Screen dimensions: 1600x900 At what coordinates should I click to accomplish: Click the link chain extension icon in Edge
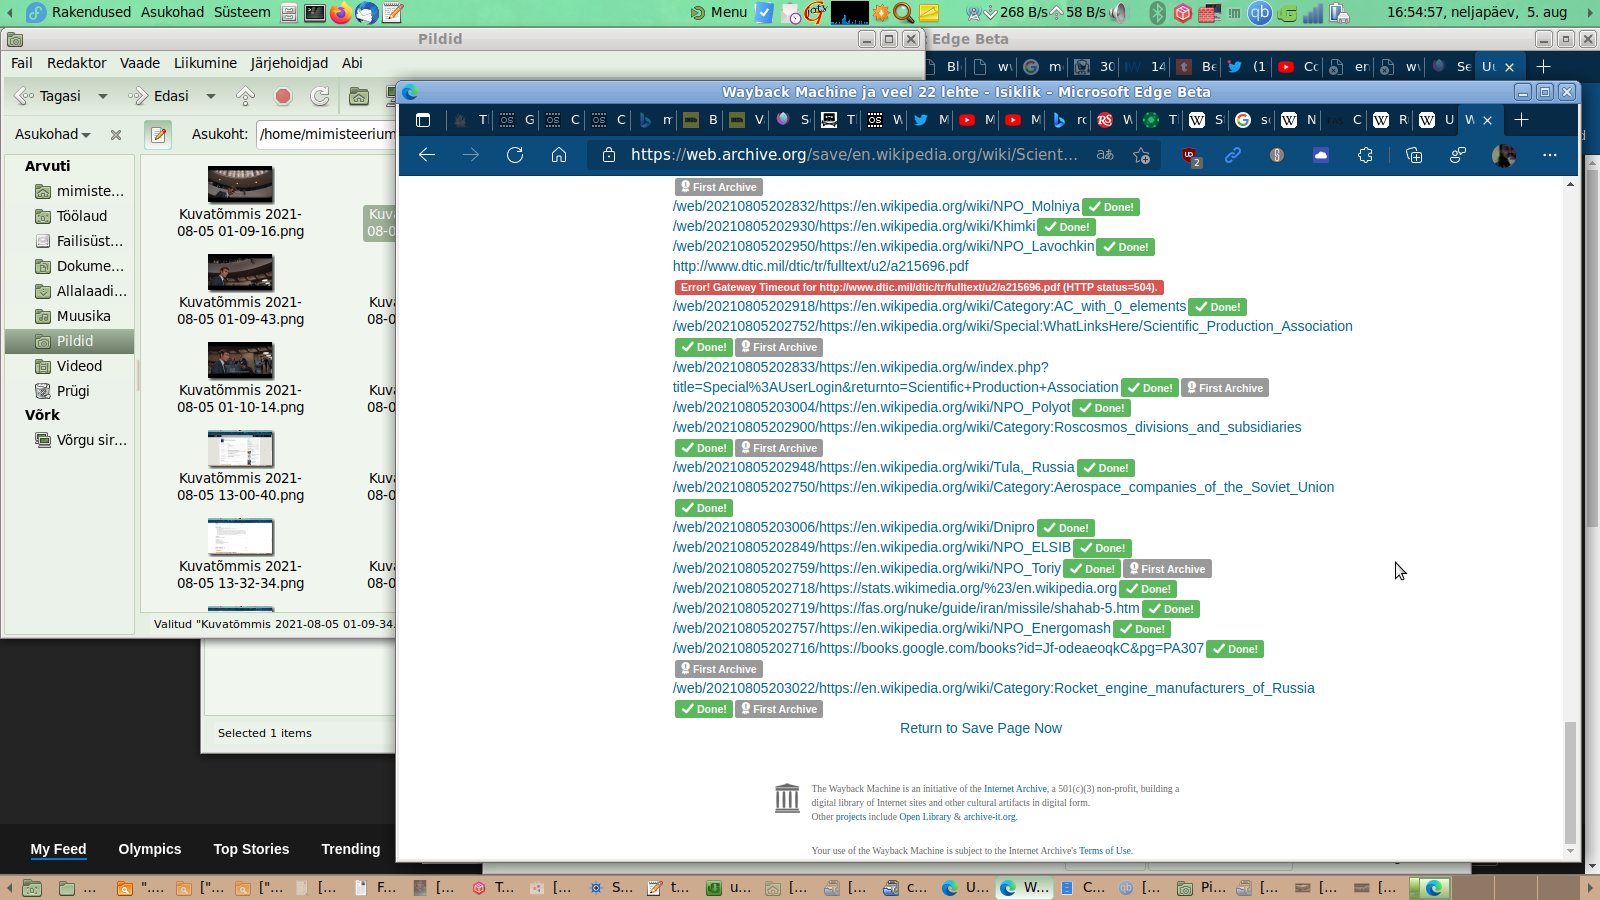coord(1233,155)
